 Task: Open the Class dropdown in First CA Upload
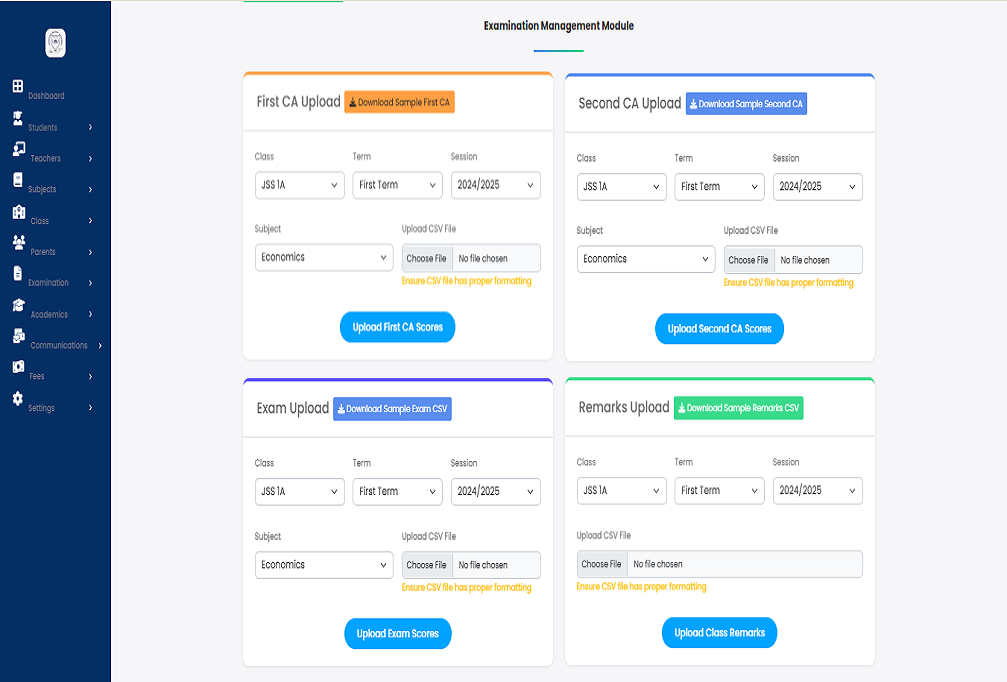coord(300,185)
